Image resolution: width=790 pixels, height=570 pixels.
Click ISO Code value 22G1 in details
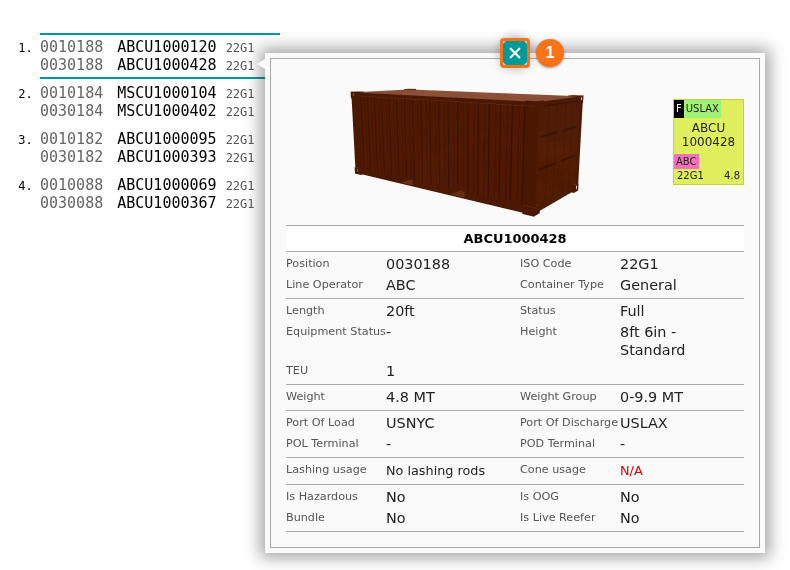coord(639,264)
